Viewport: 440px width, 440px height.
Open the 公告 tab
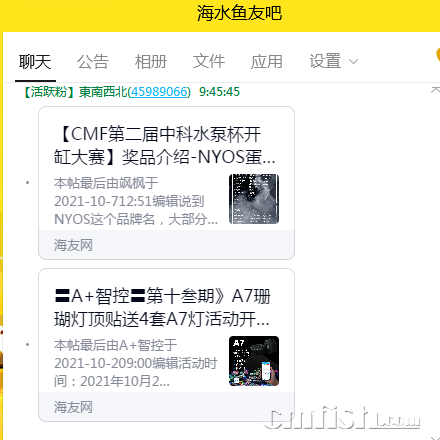point(93,62)
